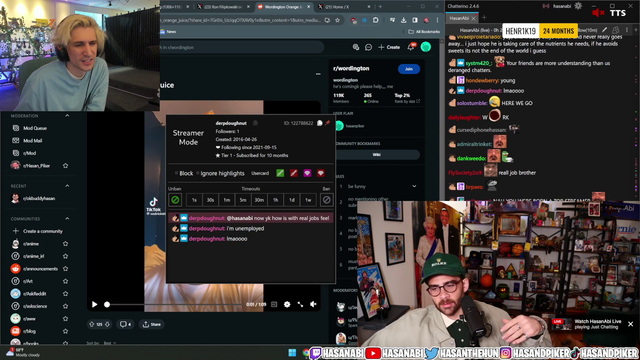Open a new Chrome tab
The width and height of the screenshot is (640, 360).
(380, 7)
